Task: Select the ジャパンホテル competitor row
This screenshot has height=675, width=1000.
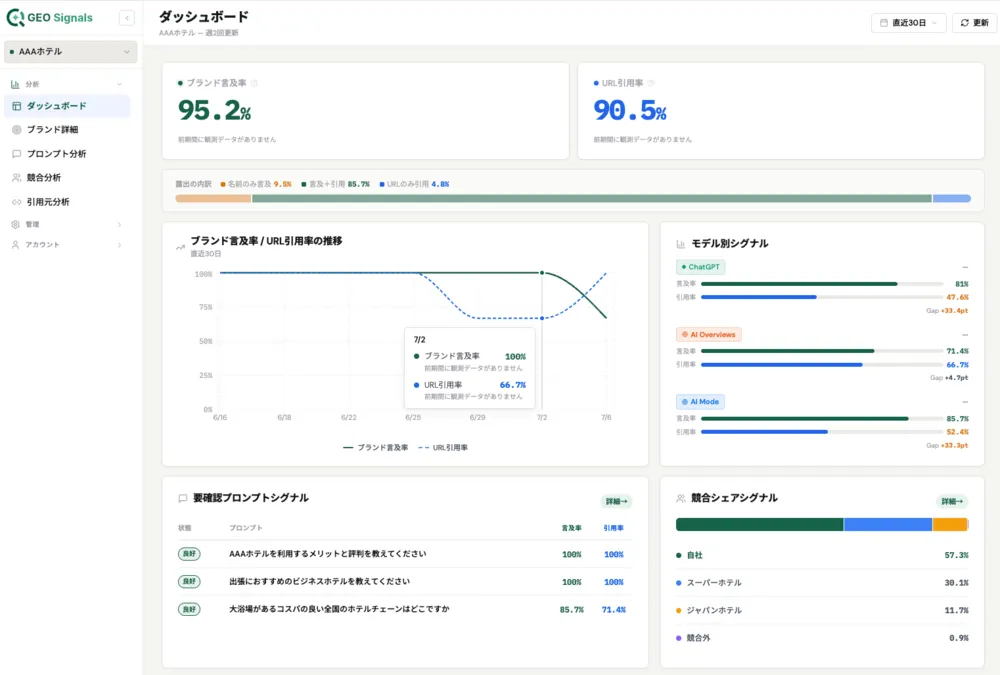Action: click(x=822, y=611)
